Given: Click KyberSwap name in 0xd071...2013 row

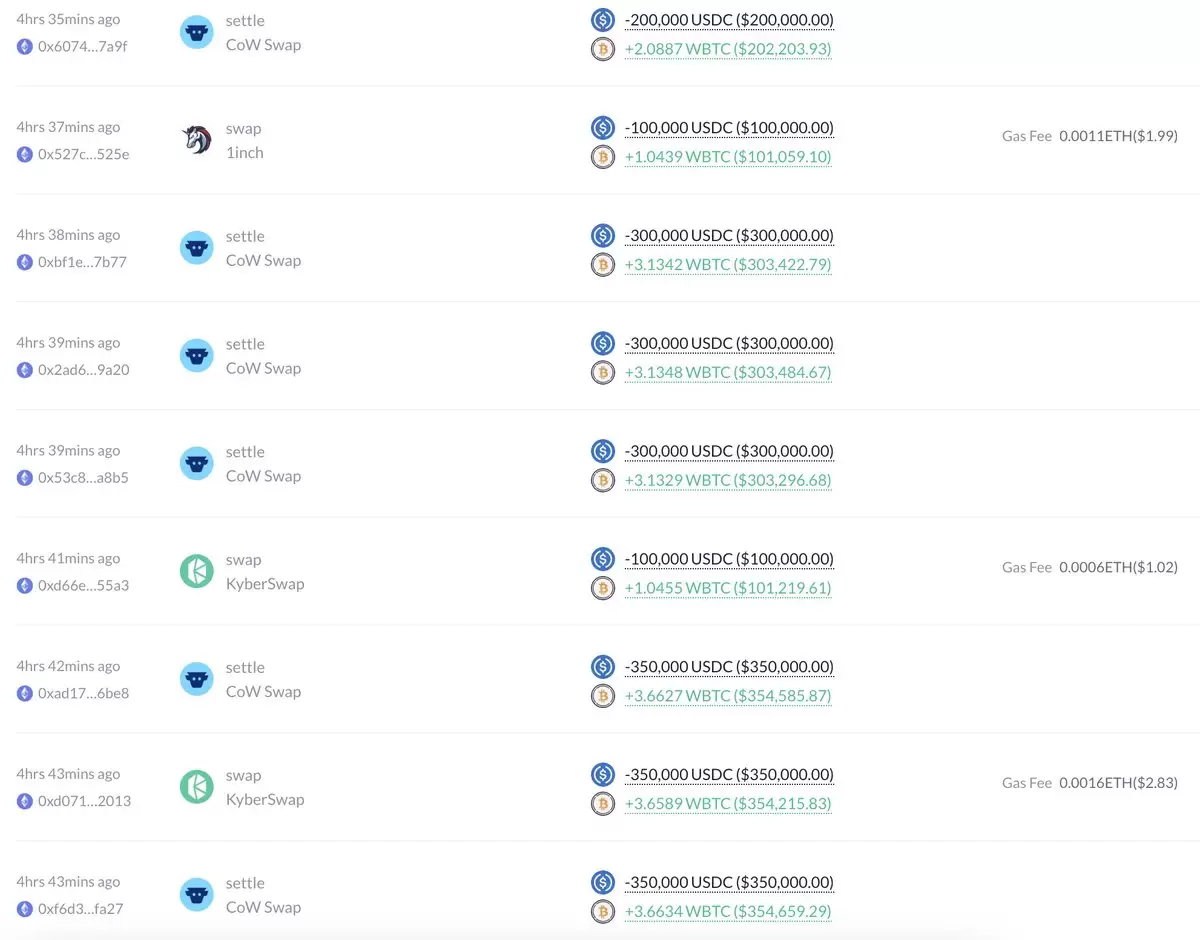Looking at the screenshot, I should point(265,800).
